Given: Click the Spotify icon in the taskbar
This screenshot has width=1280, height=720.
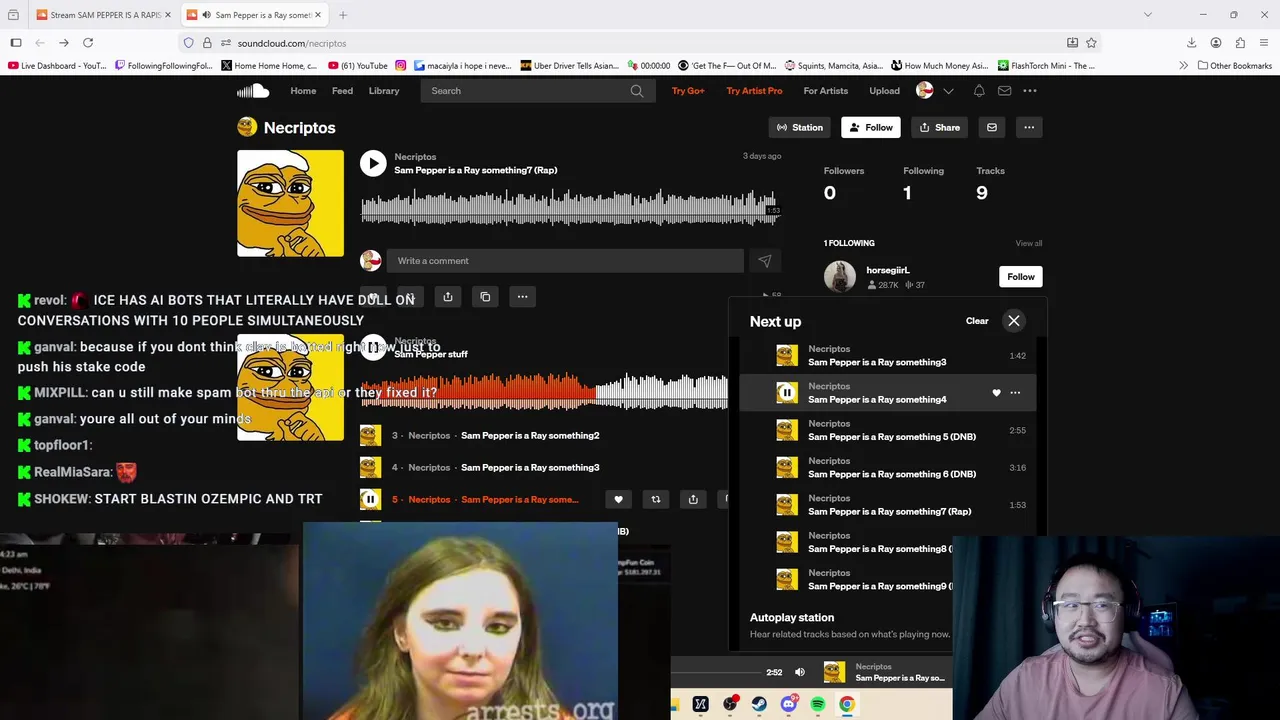Looking at the screenshot, I should (x=818, y=705).
